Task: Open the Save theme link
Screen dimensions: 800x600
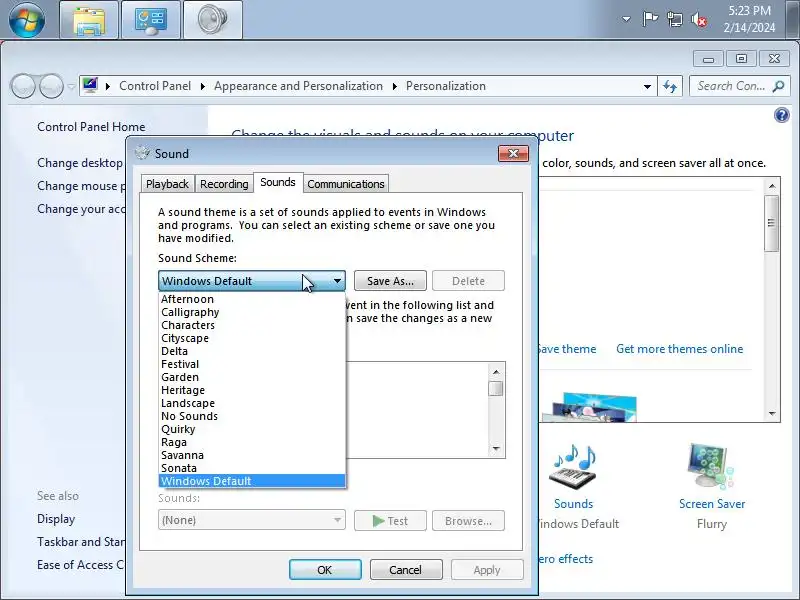Action: point(567,349)
